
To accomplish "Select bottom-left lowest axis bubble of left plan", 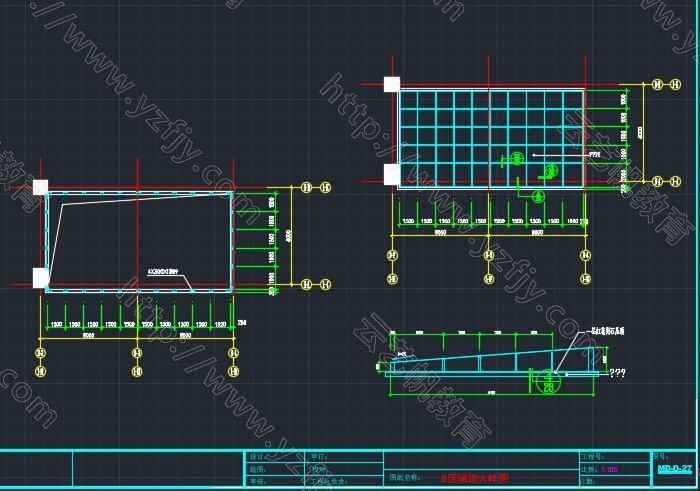I will coord(40,372).
